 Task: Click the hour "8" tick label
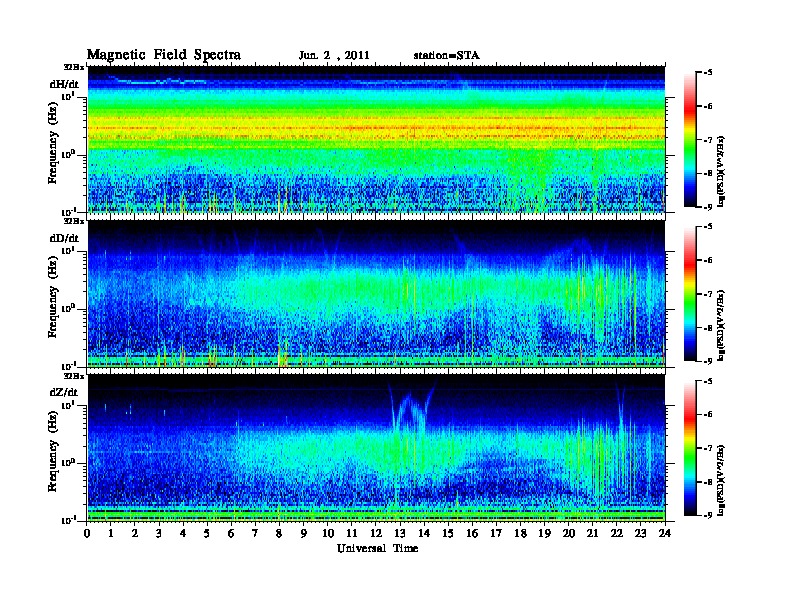pyautogui.click(x=279, y=534)
